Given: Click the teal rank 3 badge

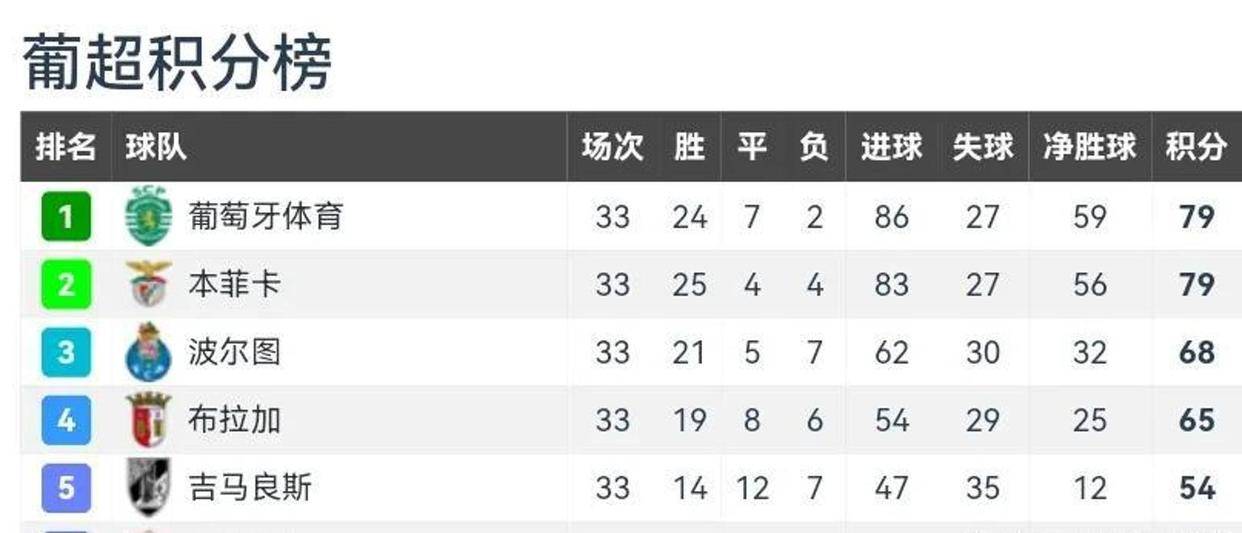Looking at the screenshot, I should (66, 352).
